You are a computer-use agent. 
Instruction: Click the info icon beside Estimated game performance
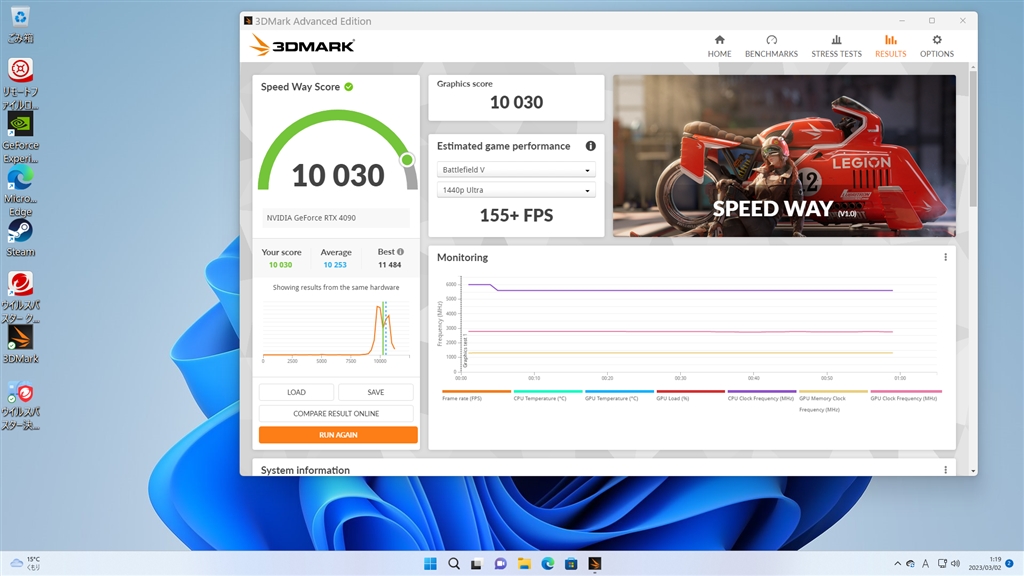[590, 146]
